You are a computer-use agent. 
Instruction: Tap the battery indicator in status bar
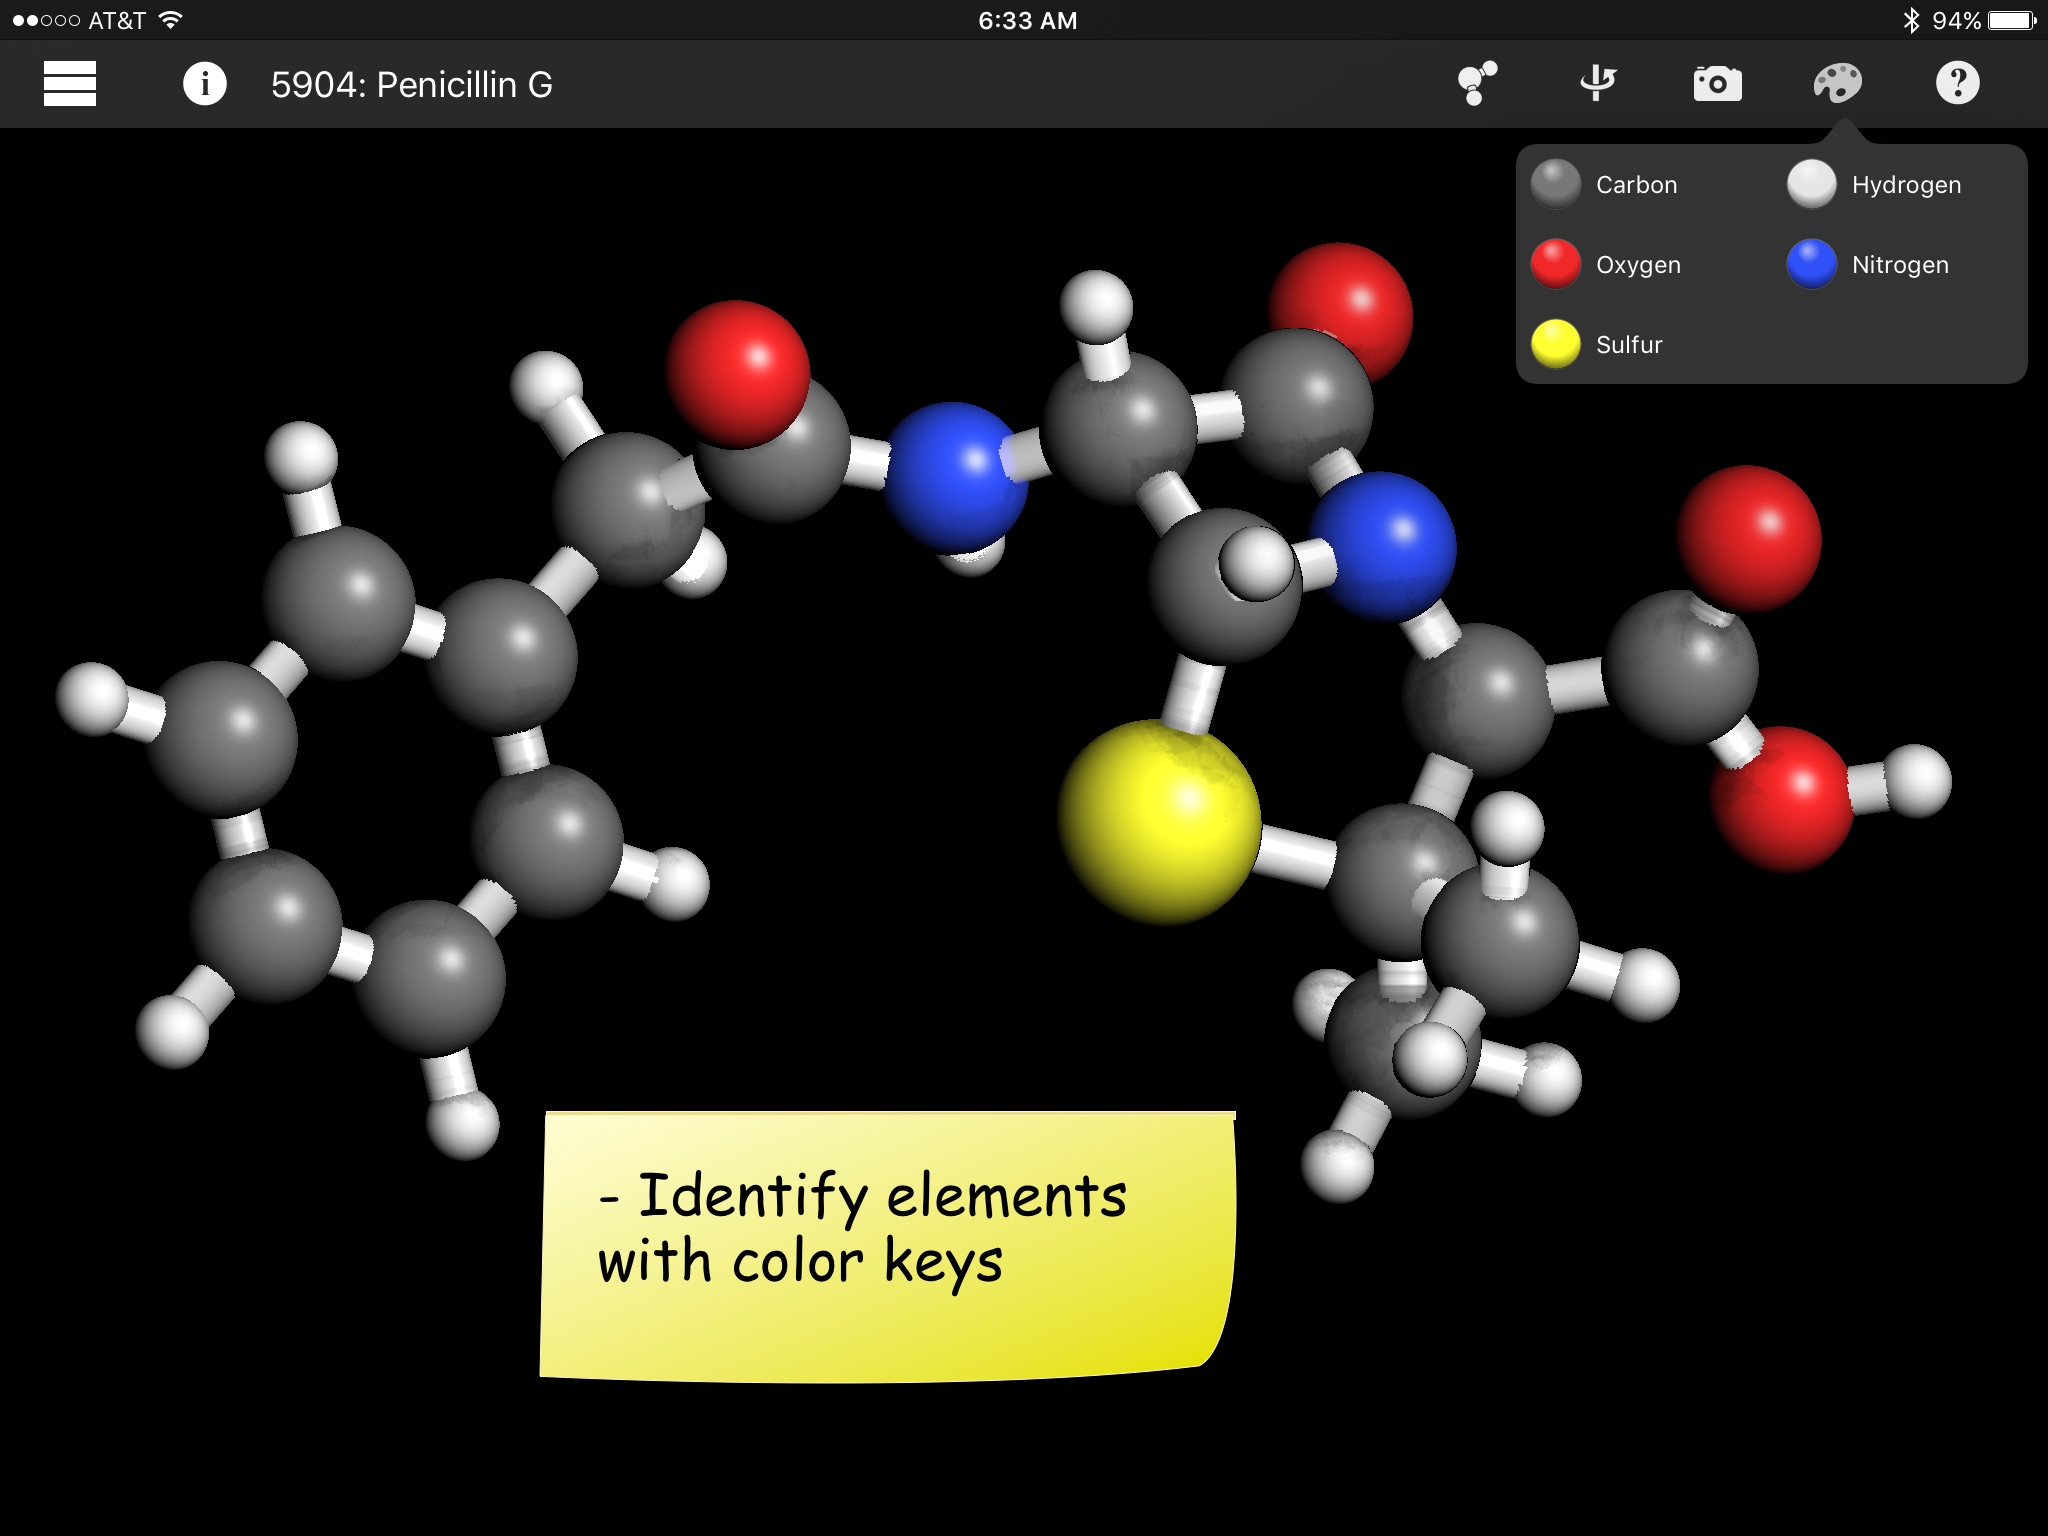coord(2012,21)
